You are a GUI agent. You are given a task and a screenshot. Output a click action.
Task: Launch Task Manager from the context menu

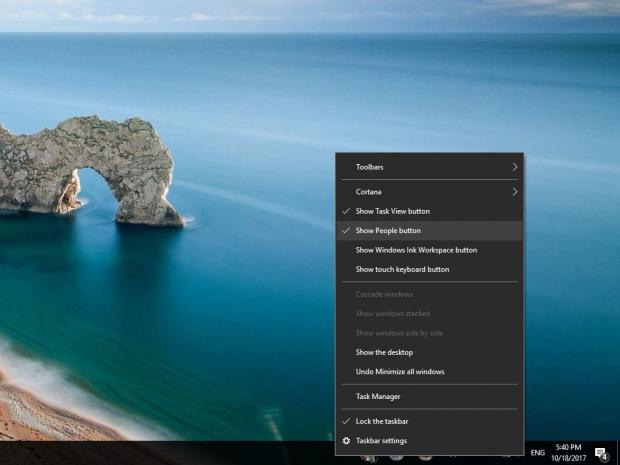click(x=378, y=396)
